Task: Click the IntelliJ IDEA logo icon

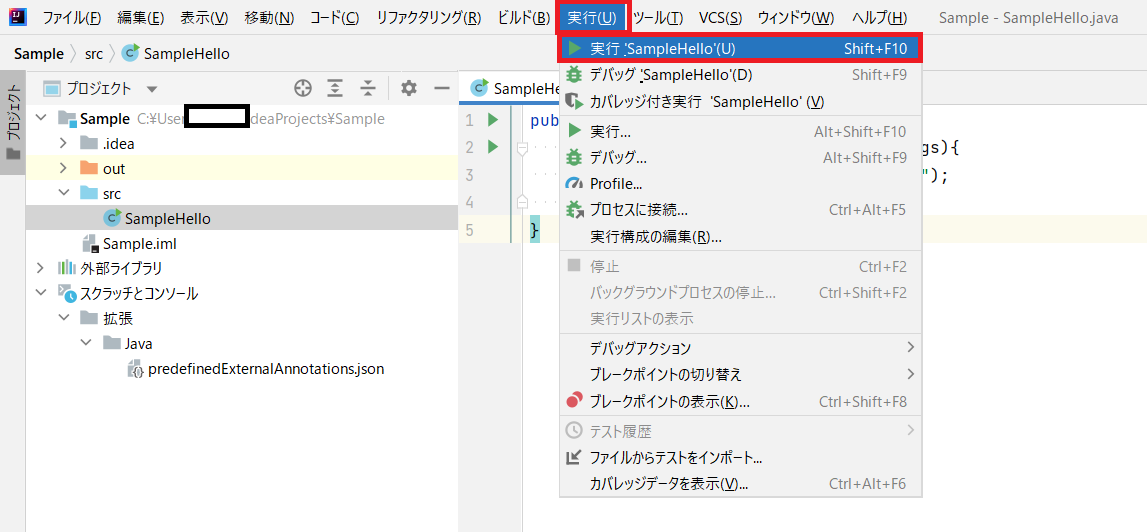Action: [17, 17]
